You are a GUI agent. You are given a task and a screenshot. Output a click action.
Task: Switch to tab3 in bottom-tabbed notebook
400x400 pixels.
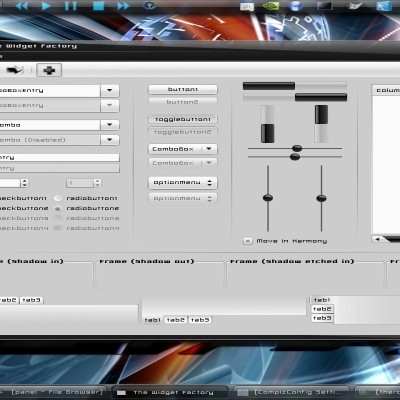[200, 320]
